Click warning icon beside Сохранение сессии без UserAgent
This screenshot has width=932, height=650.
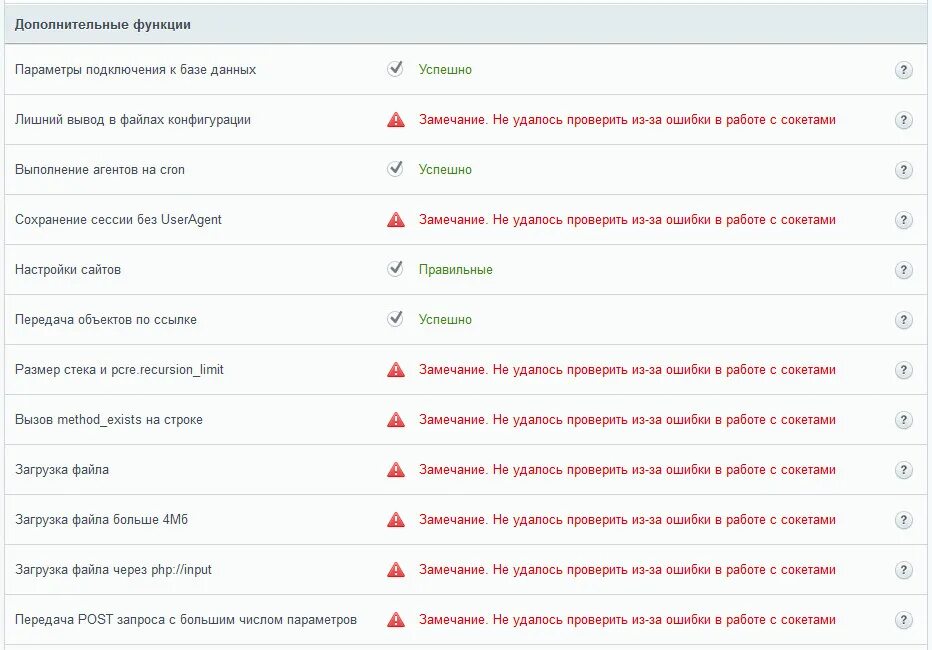pos(396,220)
